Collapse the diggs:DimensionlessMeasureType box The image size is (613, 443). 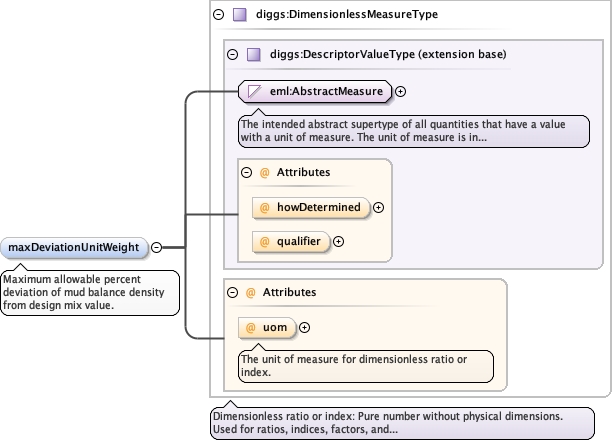219,15
